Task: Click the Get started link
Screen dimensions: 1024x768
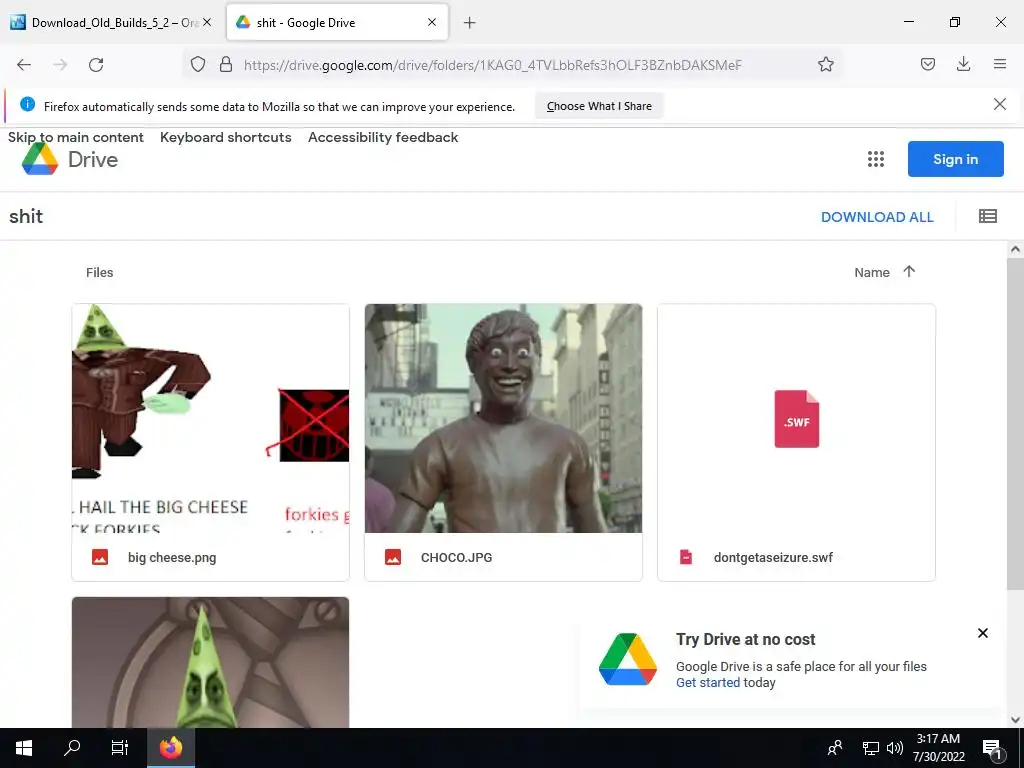Action: click(708, 682)
